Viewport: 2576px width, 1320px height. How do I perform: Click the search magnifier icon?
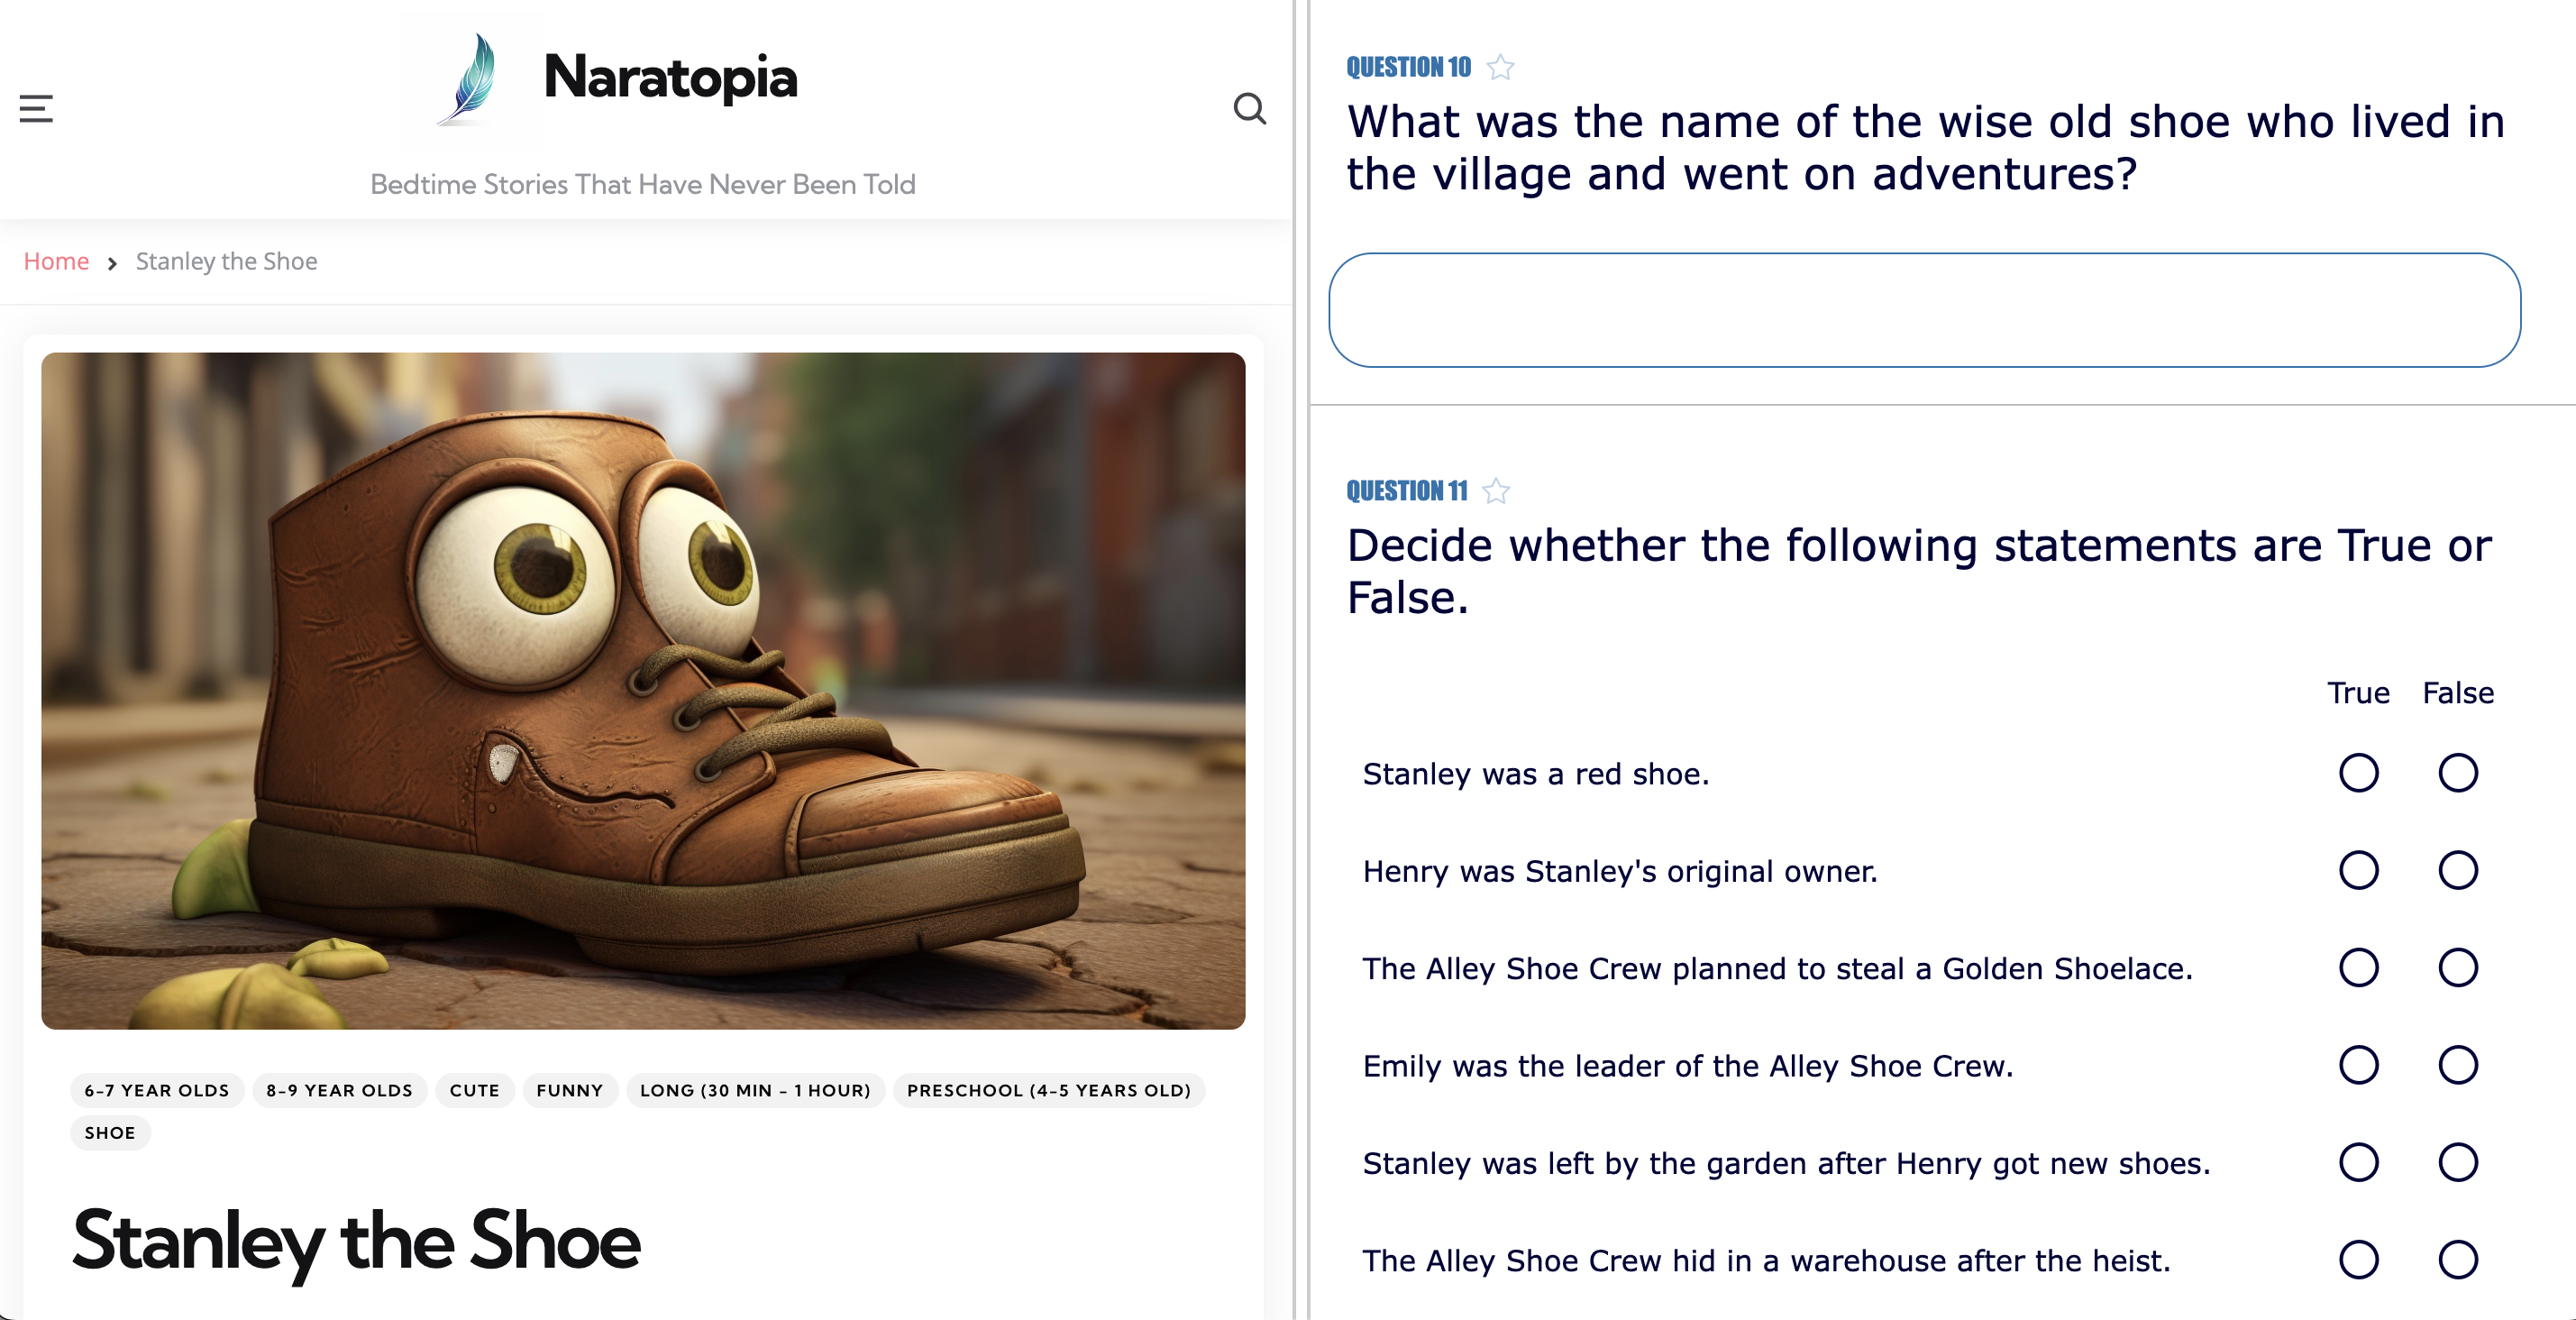pyautogui.click(x=1250, y=108)
